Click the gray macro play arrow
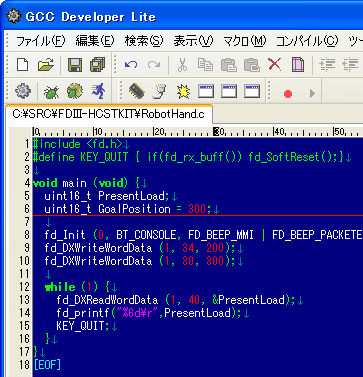 point(312,94)
